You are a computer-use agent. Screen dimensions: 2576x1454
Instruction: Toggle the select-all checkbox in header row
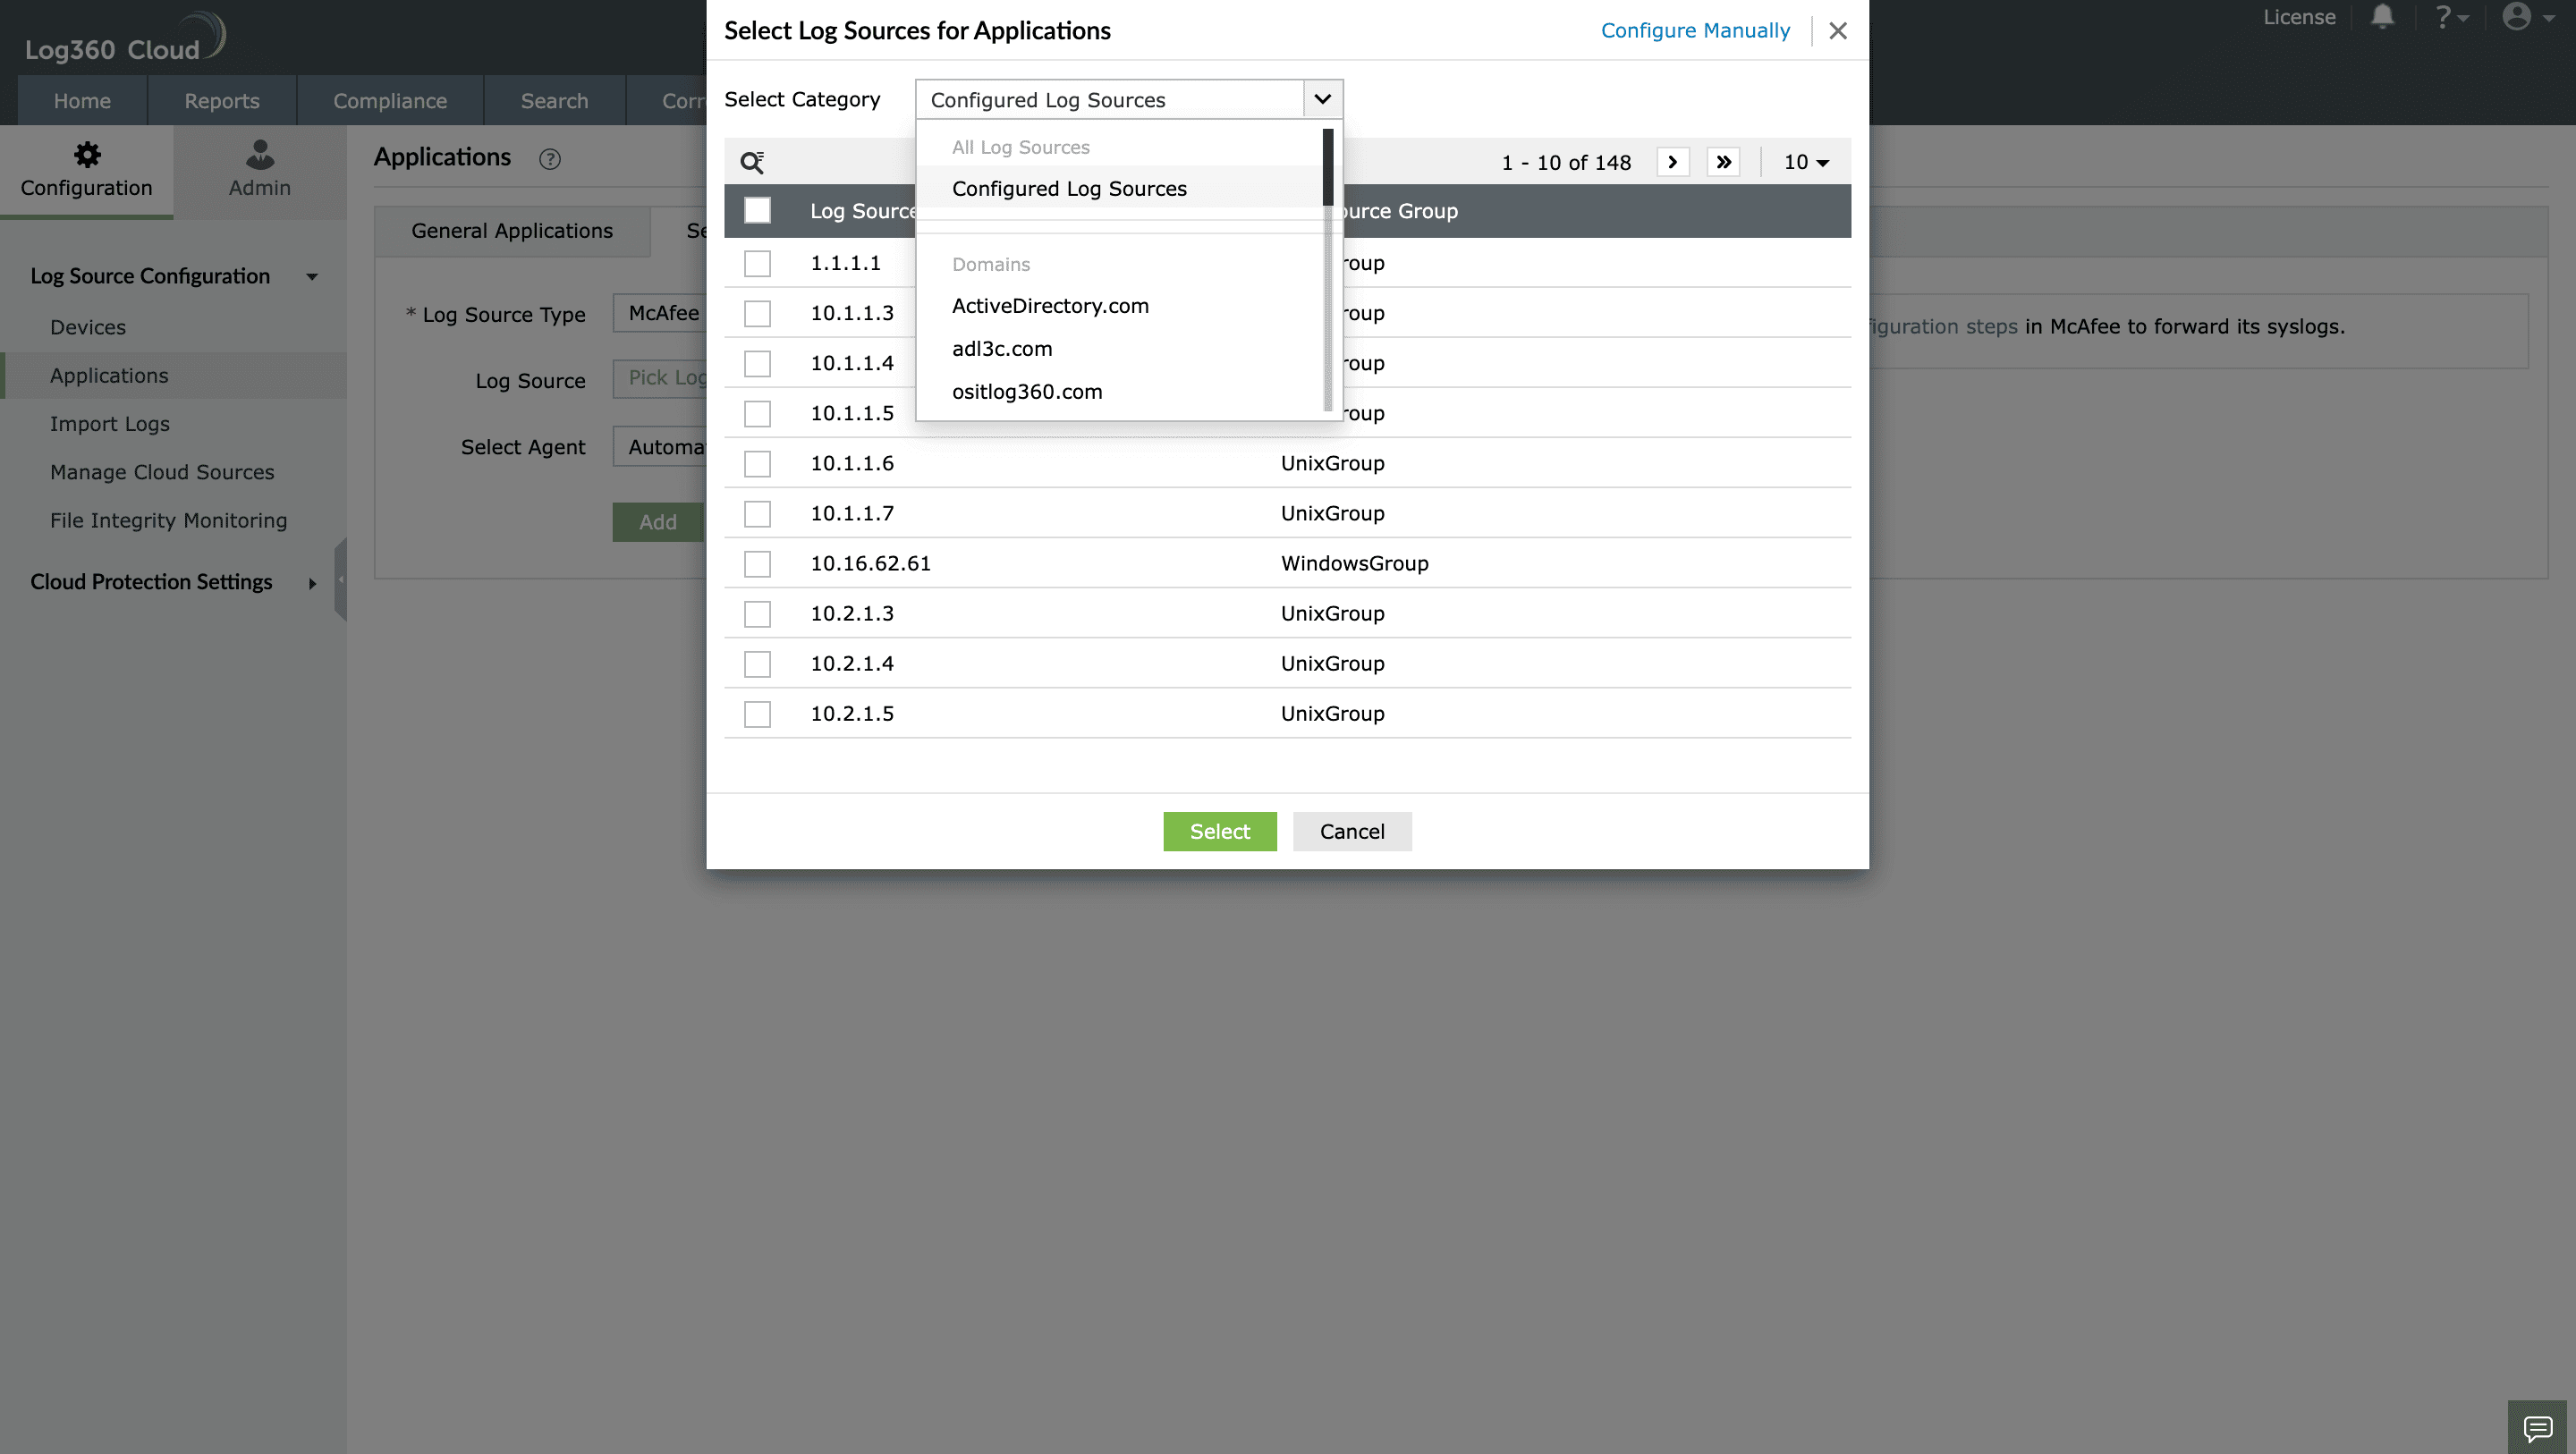click(759, 210)
